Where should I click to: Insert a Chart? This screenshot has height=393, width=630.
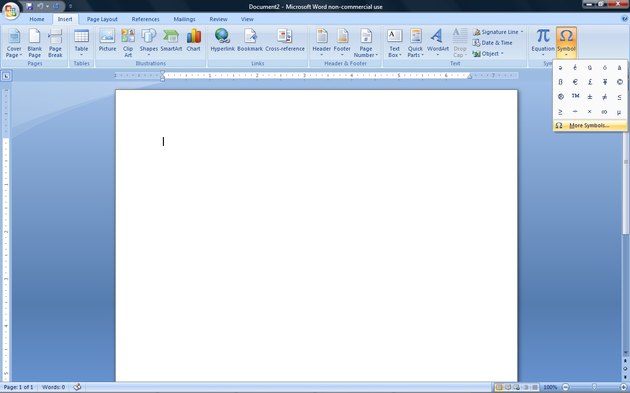point(193,40)
